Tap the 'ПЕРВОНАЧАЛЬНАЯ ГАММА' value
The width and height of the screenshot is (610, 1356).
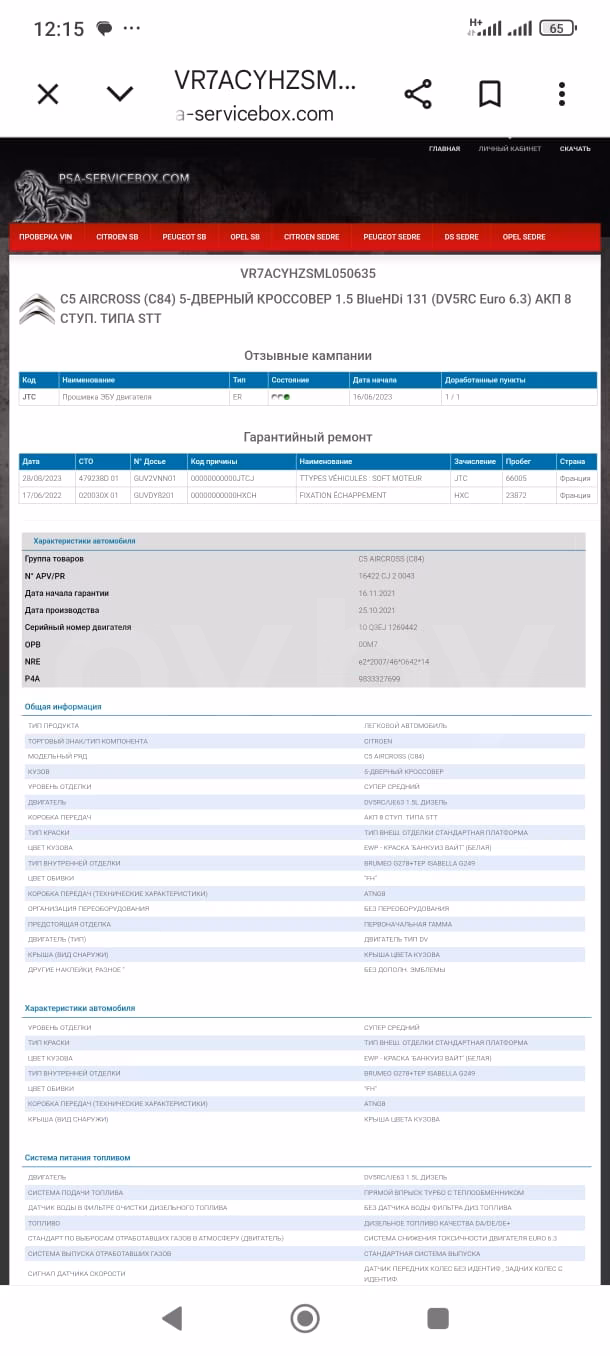pyautogui.click(x=406, y=924)
